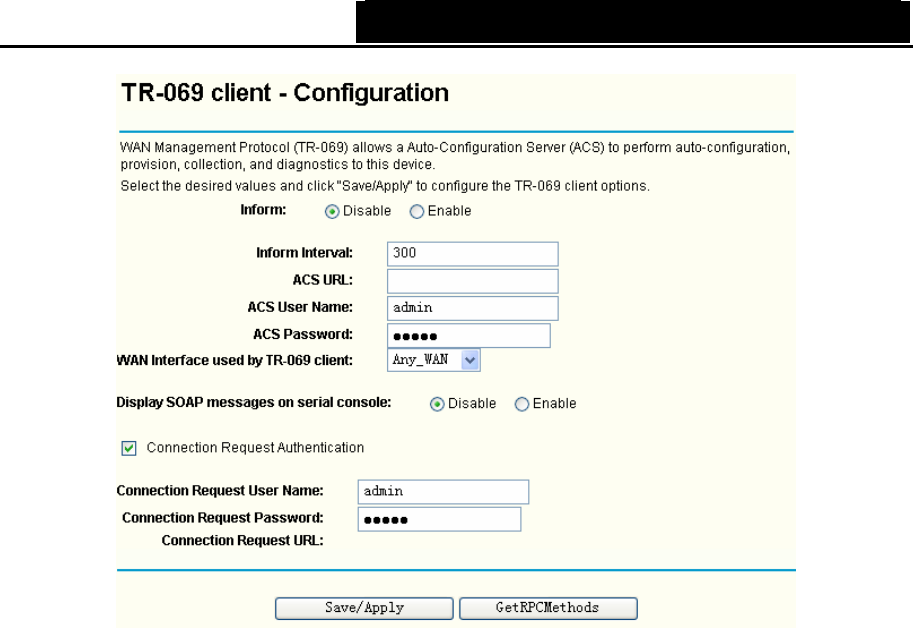Click the ACS User Name field
The height and width of the screenshot is (628, 913).
[x=472, y=308]
